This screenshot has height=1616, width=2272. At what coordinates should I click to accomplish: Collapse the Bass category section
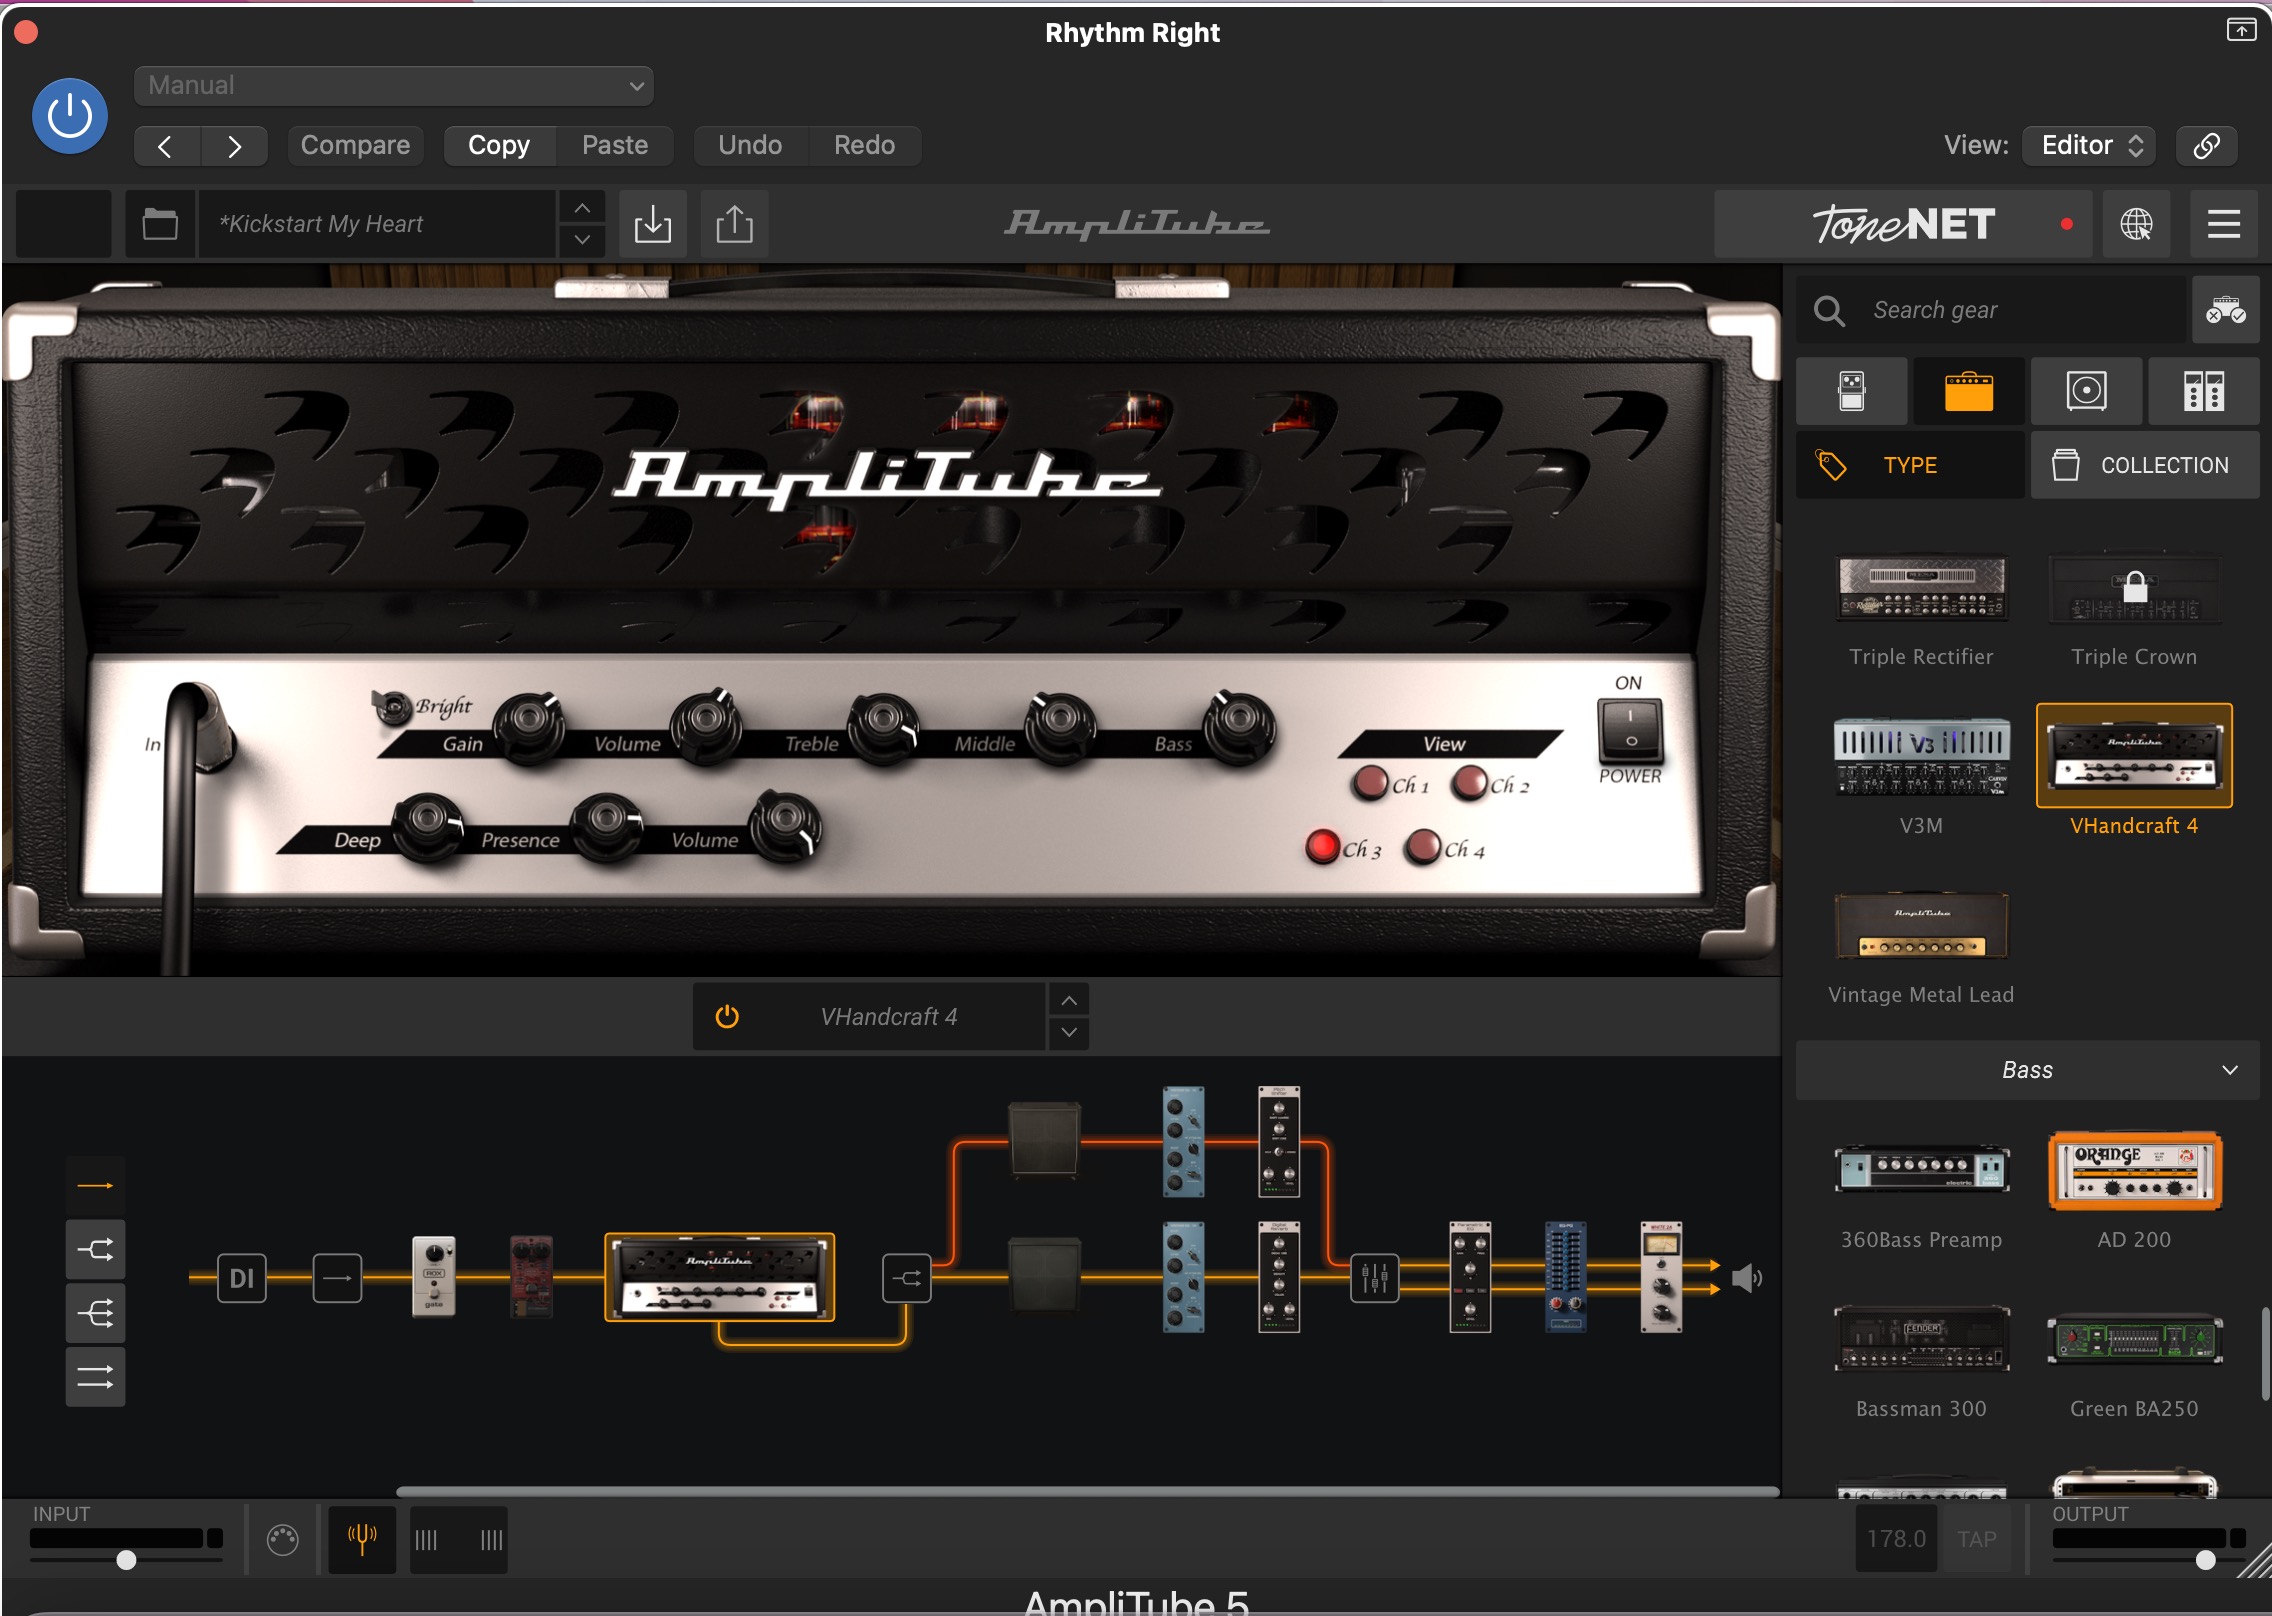coord(2028,1070)
